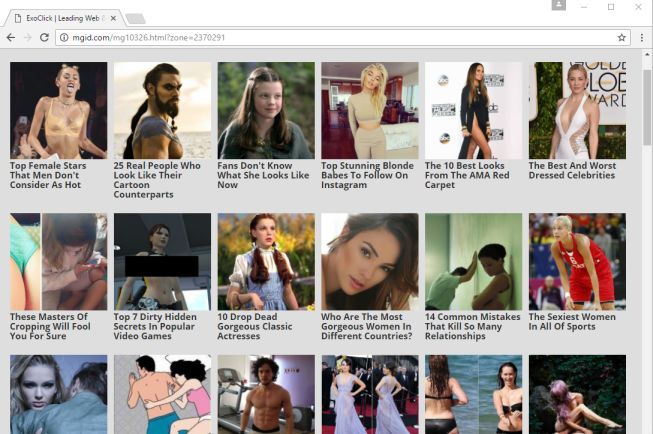Open 'Top Female Stars That Men Don't Consider' link
The width and height of the screenshot is (653, 434).
click(48, 175)
